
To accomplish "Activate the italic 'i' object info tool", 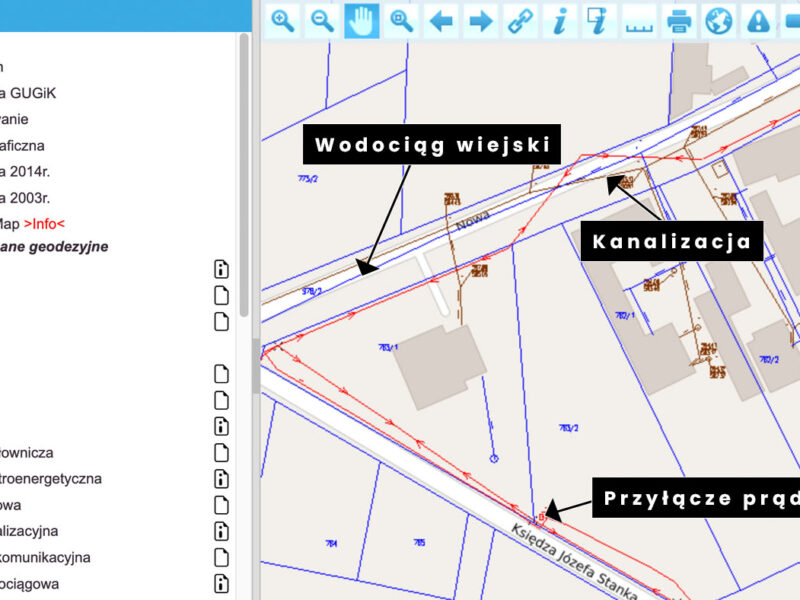I will pos(560,20).
